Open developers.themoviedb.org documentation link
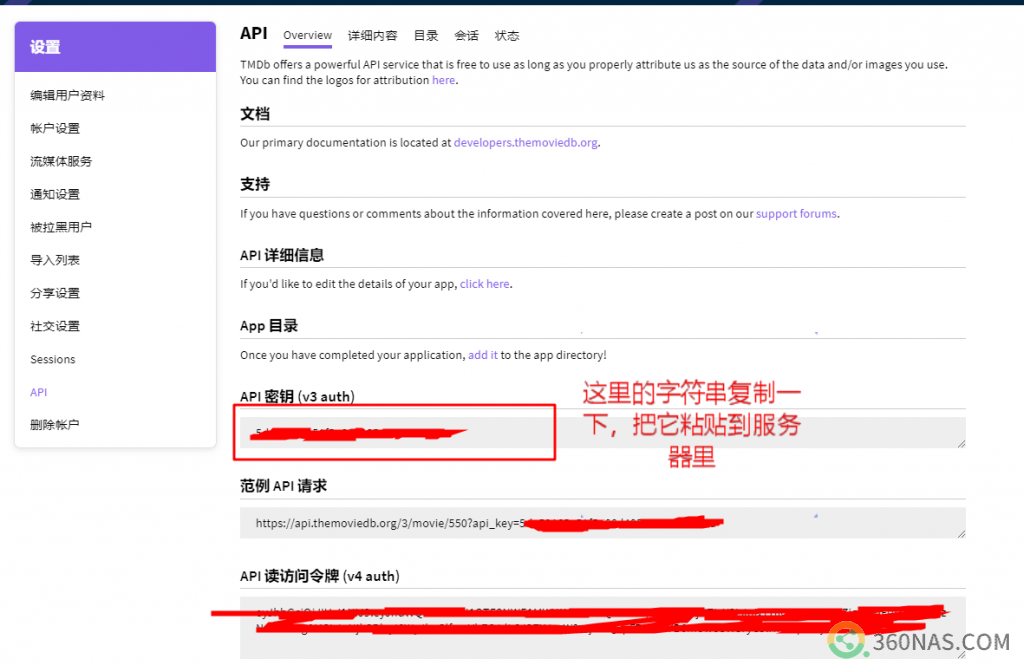 [526, 142]
